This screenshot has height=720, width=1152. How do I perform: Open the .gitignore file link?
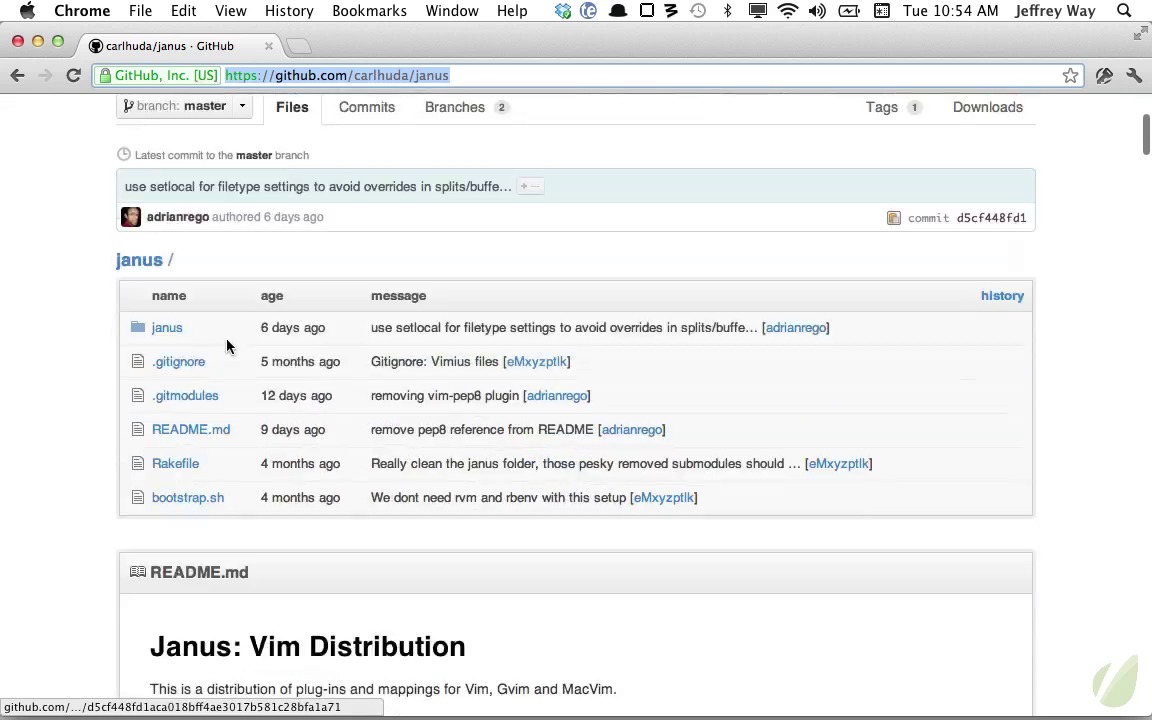[179, 361]
